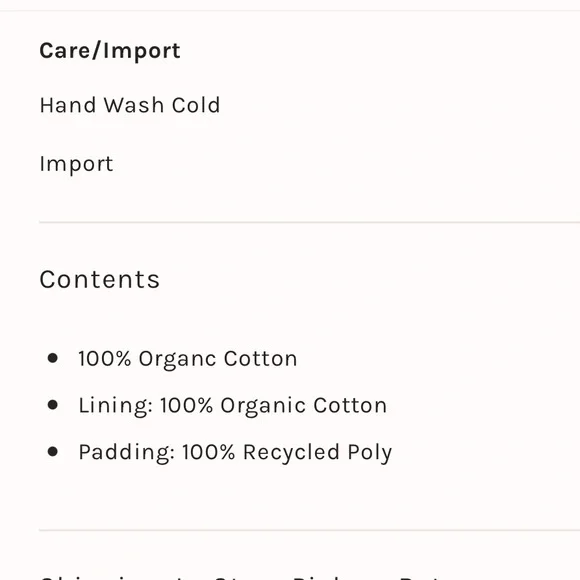The height and width of the screenshot is (580, 580).
Task: Click the word Recycled in the Padding line
Action: click(x=291, y=452)
